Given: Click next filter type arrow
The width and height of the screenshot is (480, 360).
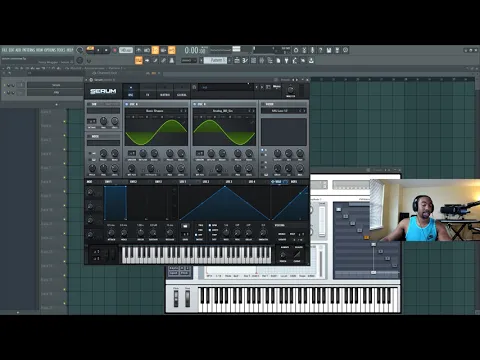Looking at the screenshot, I should [x=304, y=111].
